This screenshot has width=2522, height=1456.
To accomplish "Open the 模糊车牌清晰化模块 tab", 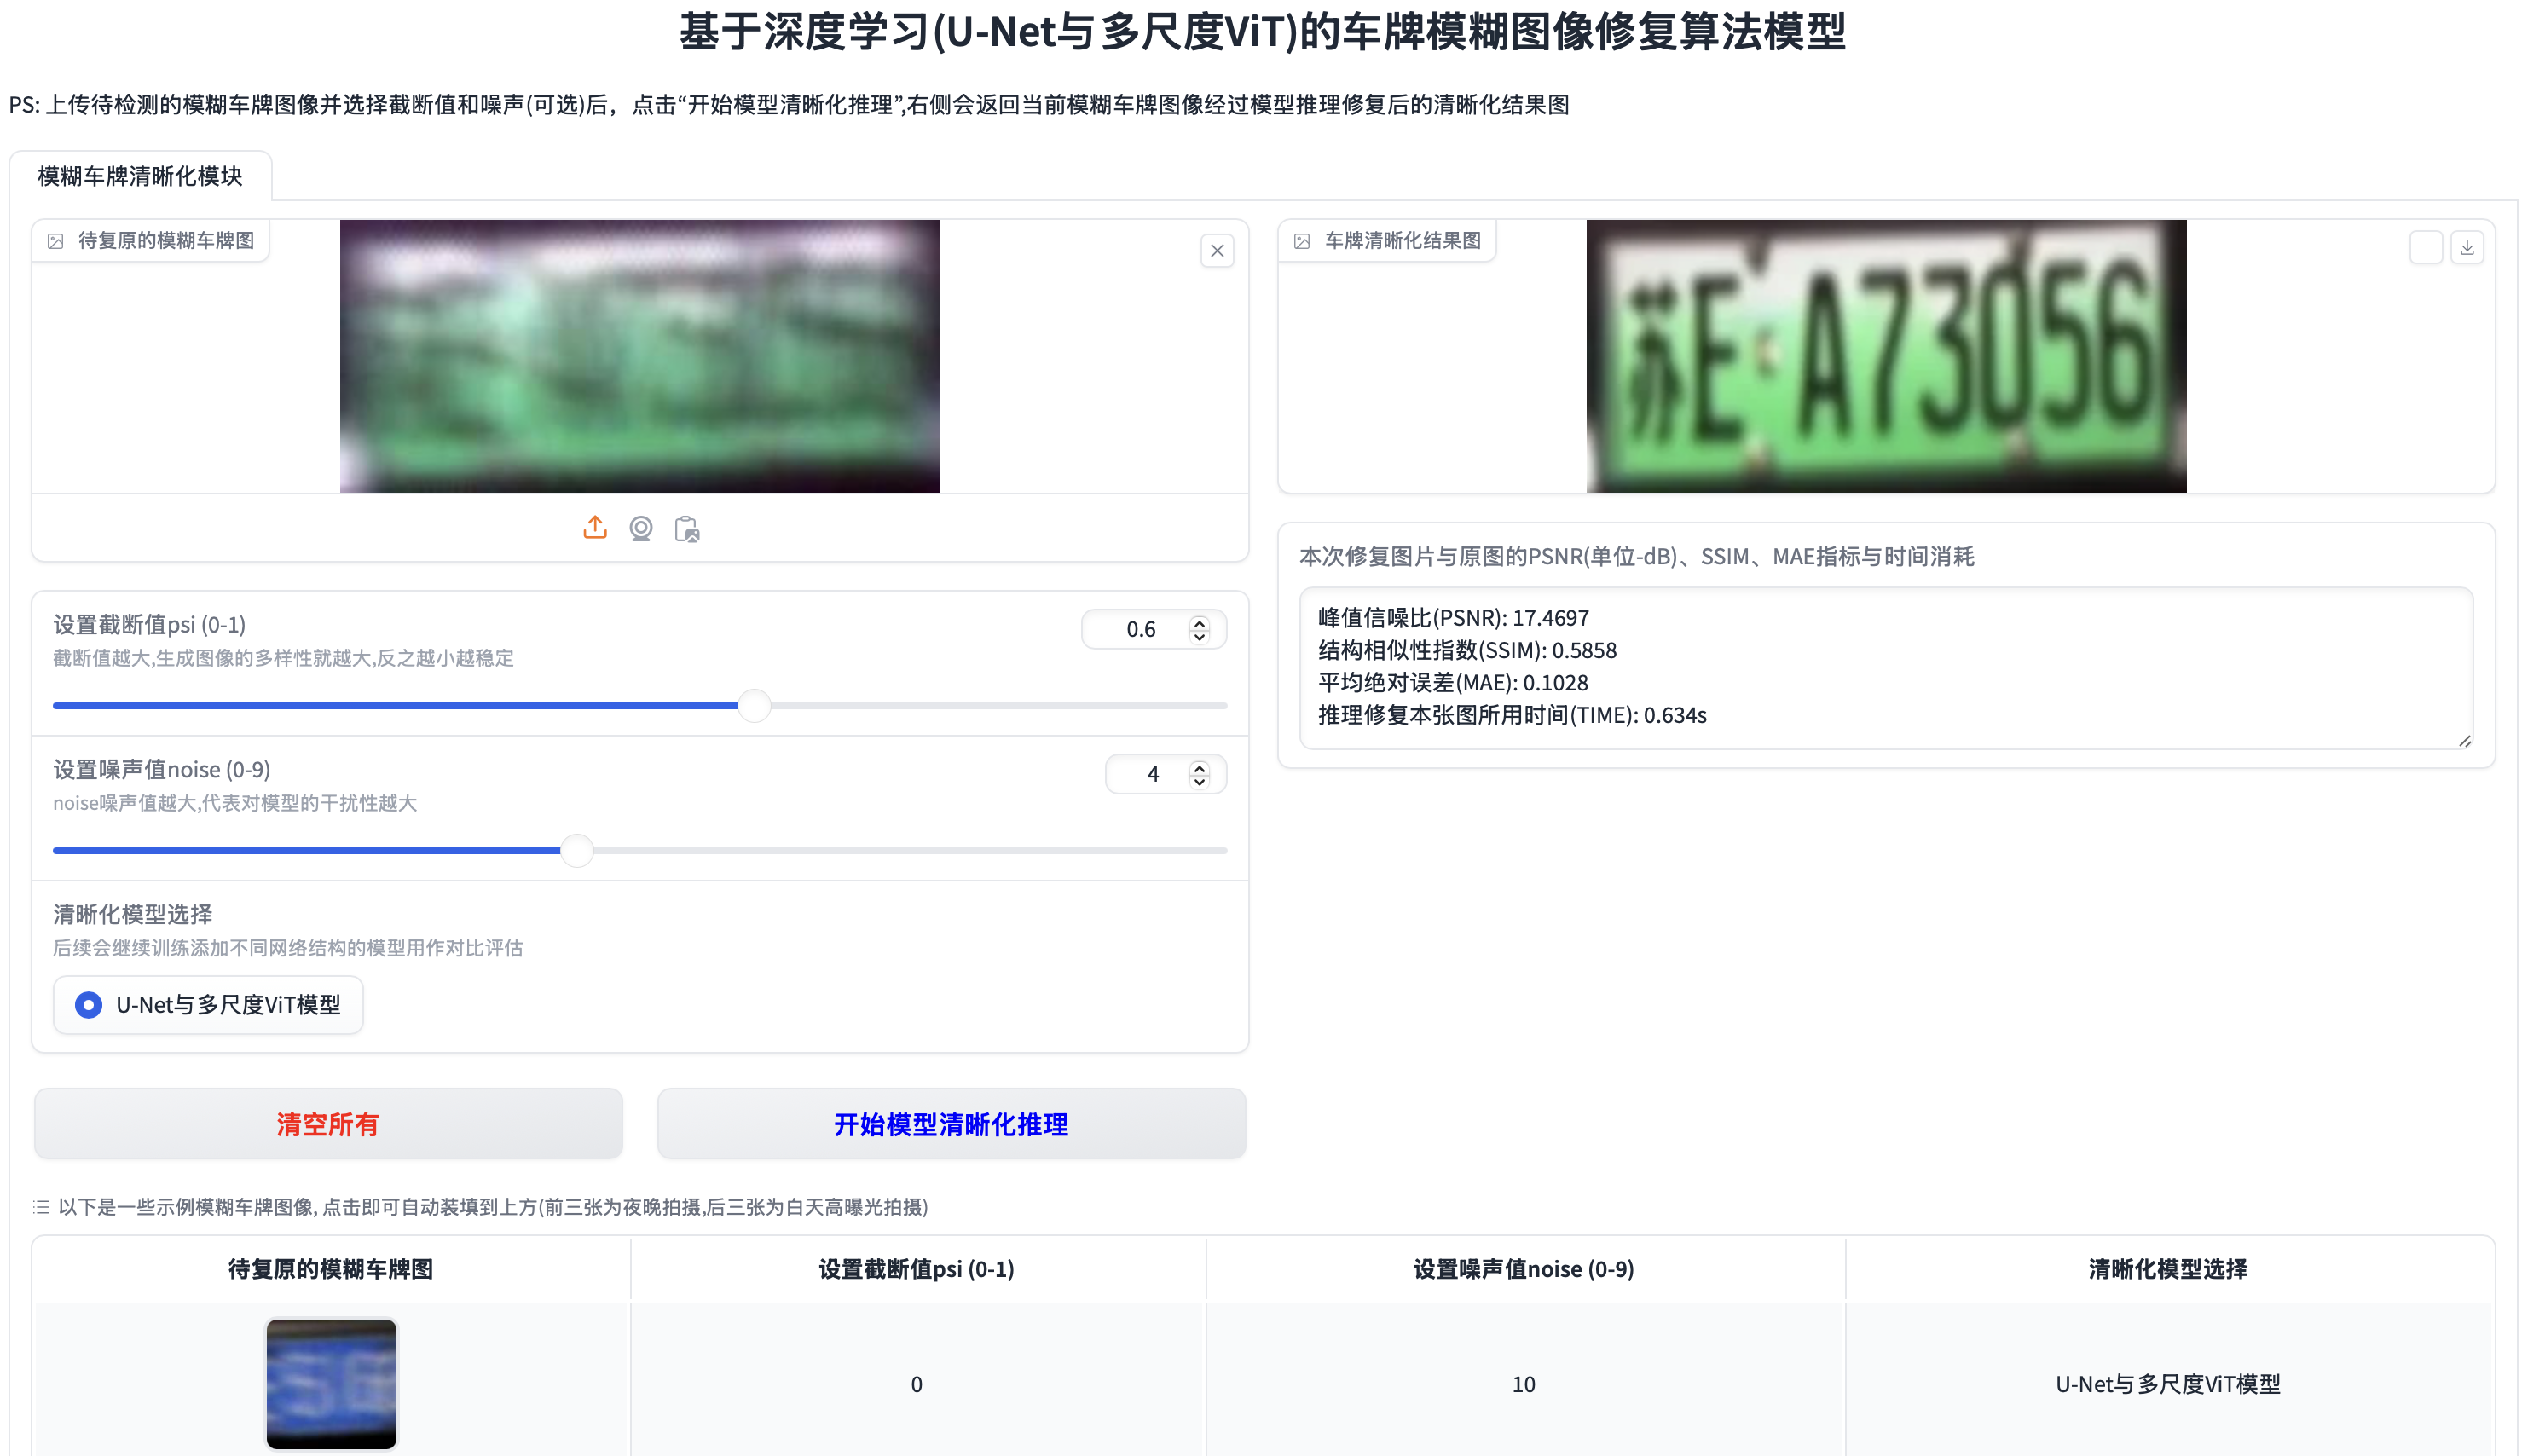I will pyautogui.click(x=140, y=176).
